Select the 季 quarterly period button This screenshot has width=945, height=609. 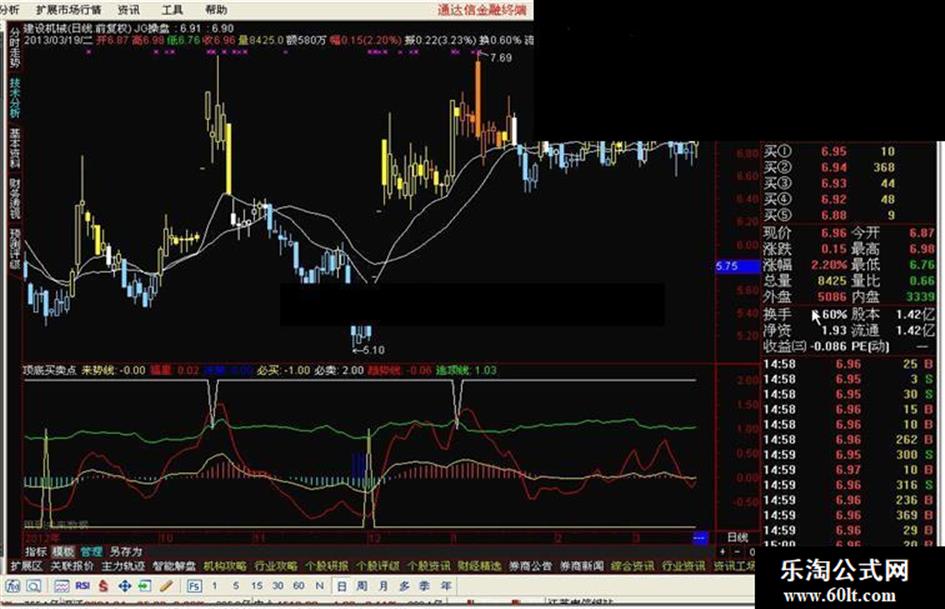425,585
